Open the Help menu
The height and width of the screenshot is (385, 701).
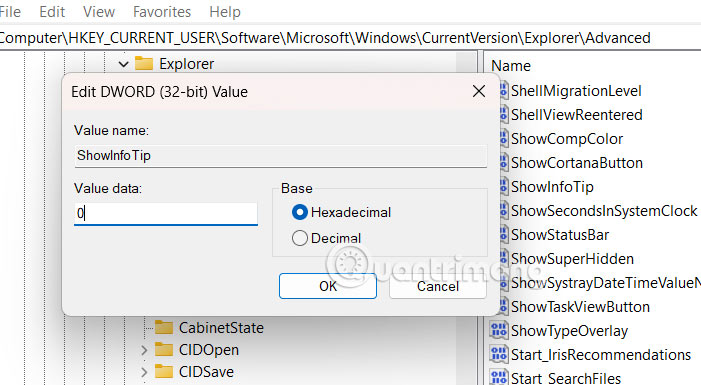pos(225,12)
